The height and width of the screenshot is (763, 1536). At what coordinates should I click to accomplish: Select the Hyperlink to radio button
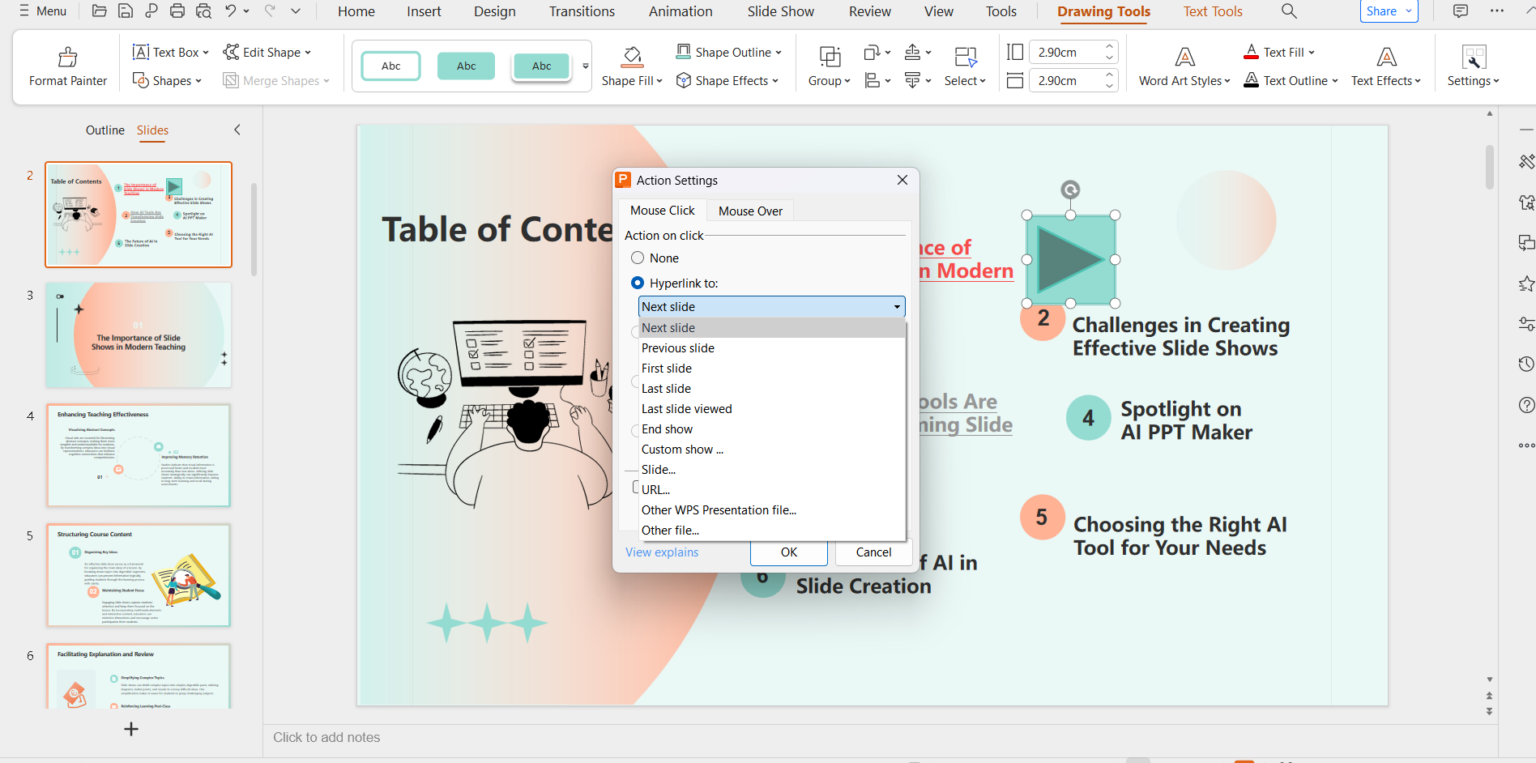pyautogui.click(x=637, y=282)
